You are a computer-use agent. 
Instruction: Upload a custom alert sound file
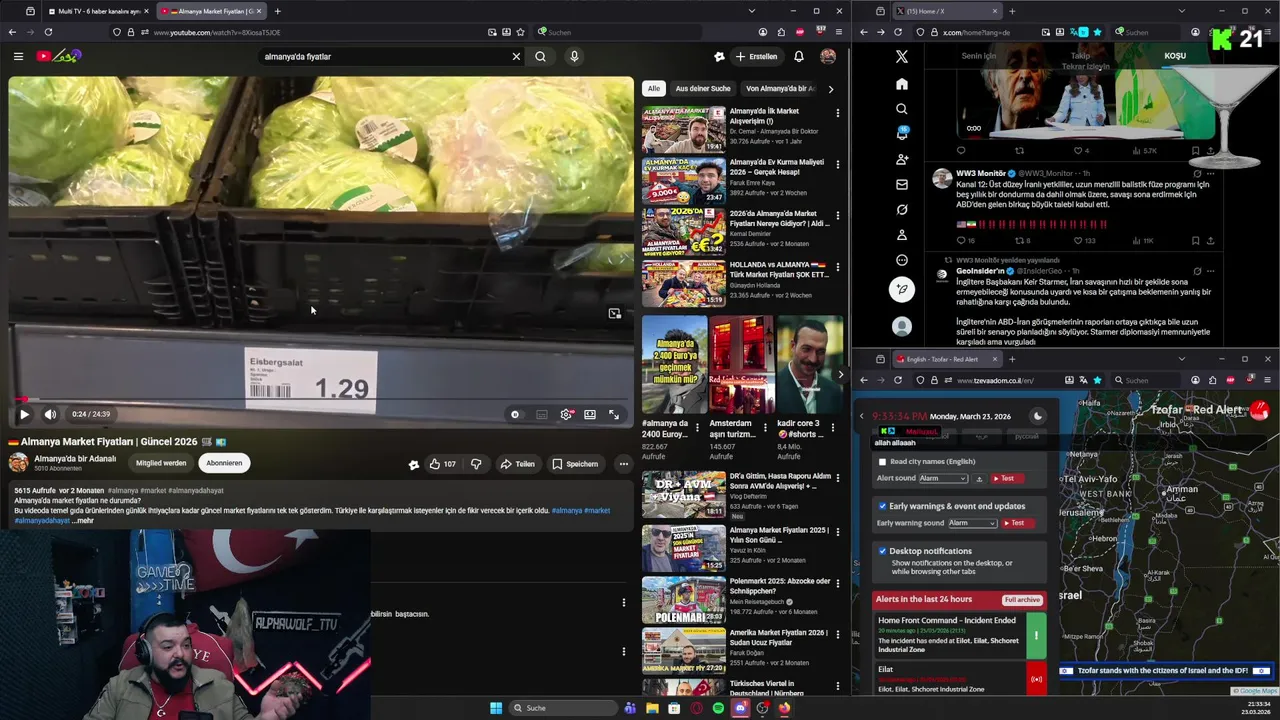coord(980,478)
